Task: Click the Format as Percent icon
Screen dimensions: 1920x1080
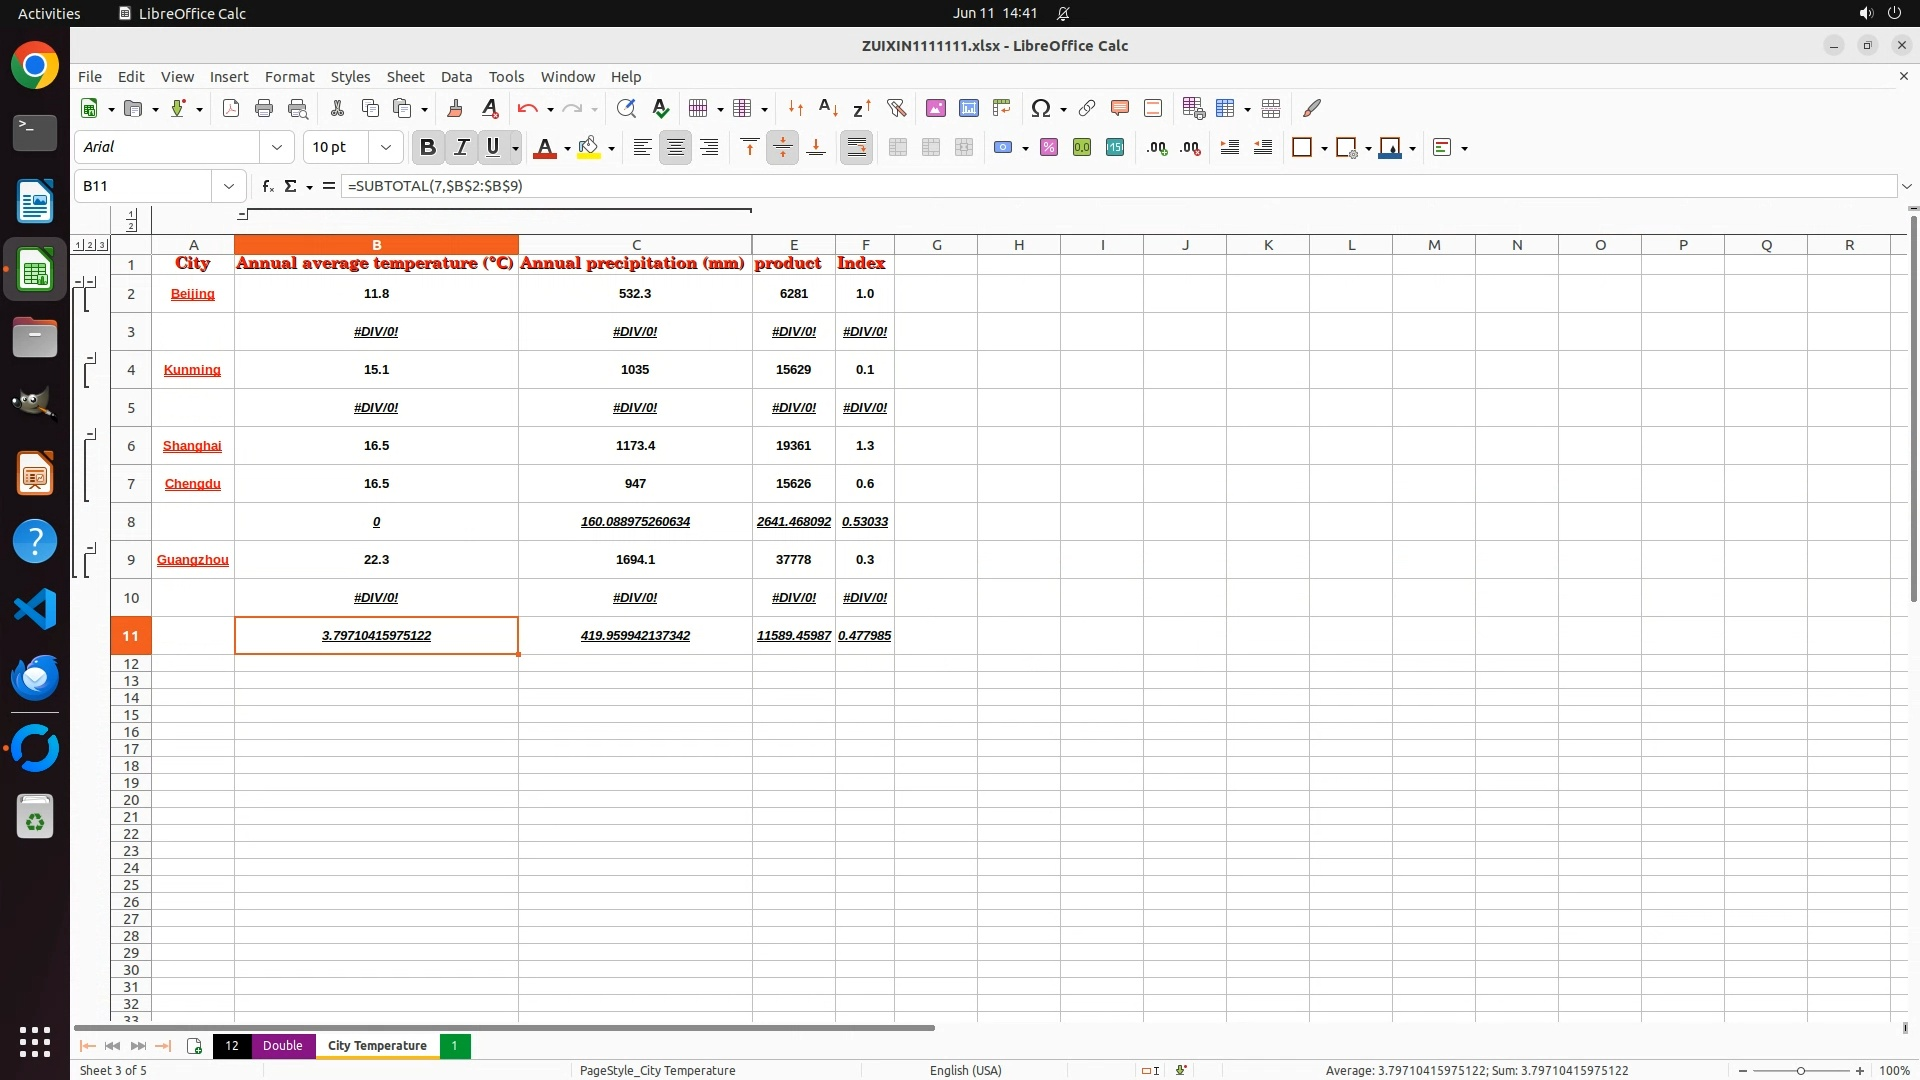Action: tap(1049, 148)
